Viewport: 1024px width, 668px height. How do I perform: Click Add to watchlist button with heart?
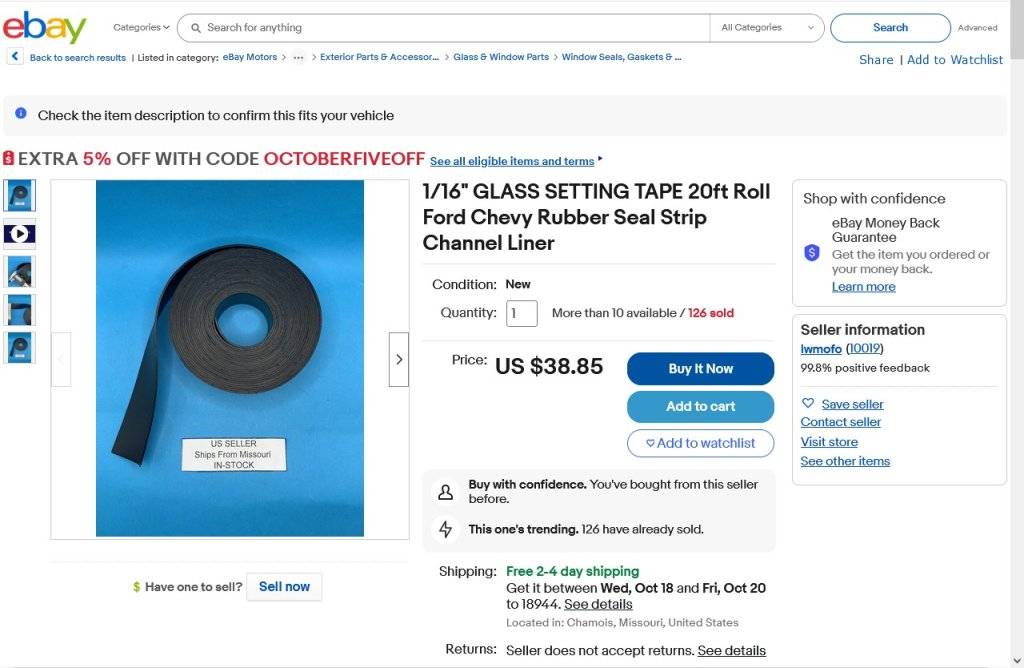coord(700,443)
